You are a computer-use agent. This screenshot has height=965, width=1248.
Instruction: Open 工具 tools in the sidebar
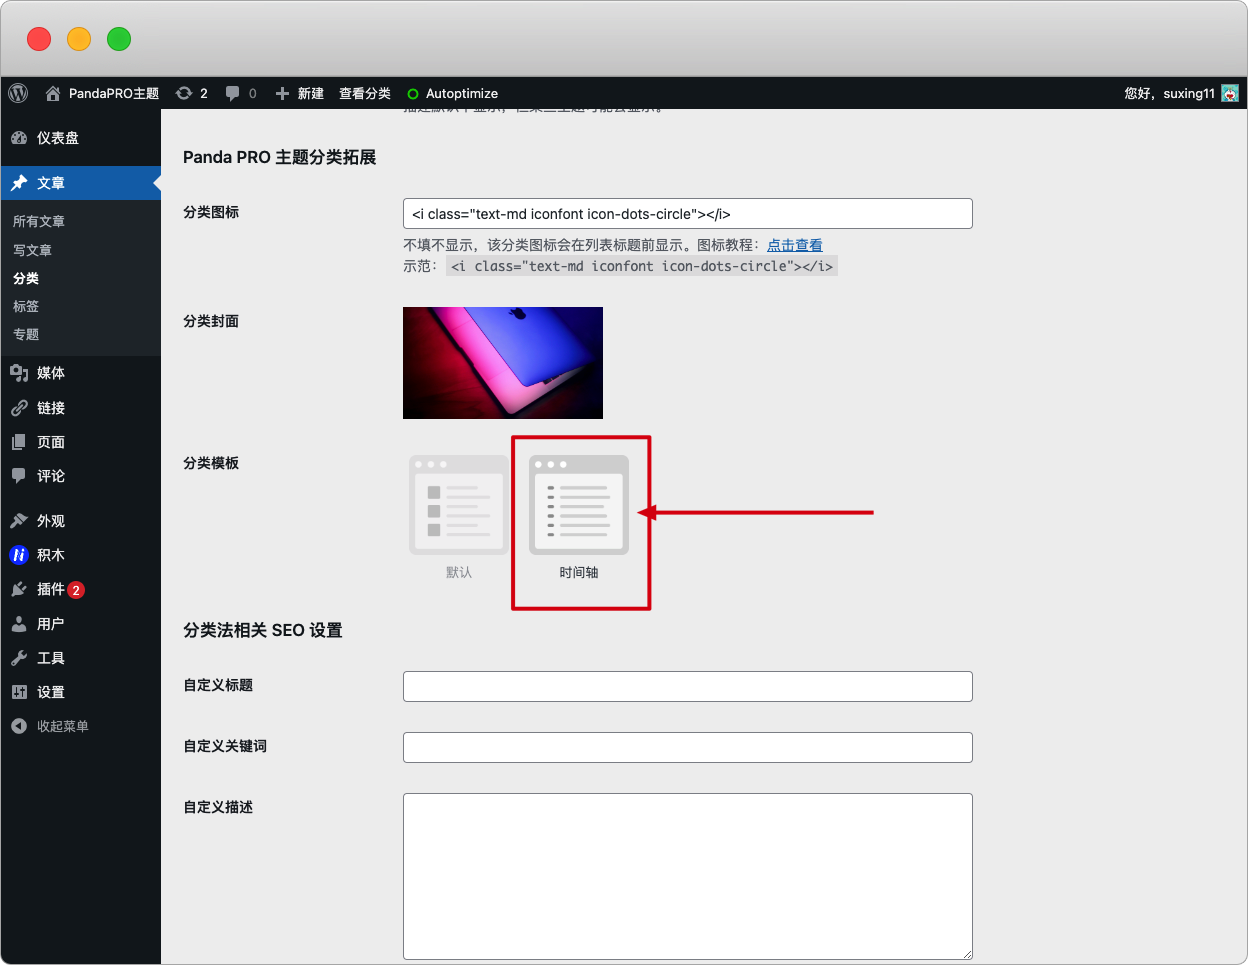pyautogui.click(x=80, y=658)
